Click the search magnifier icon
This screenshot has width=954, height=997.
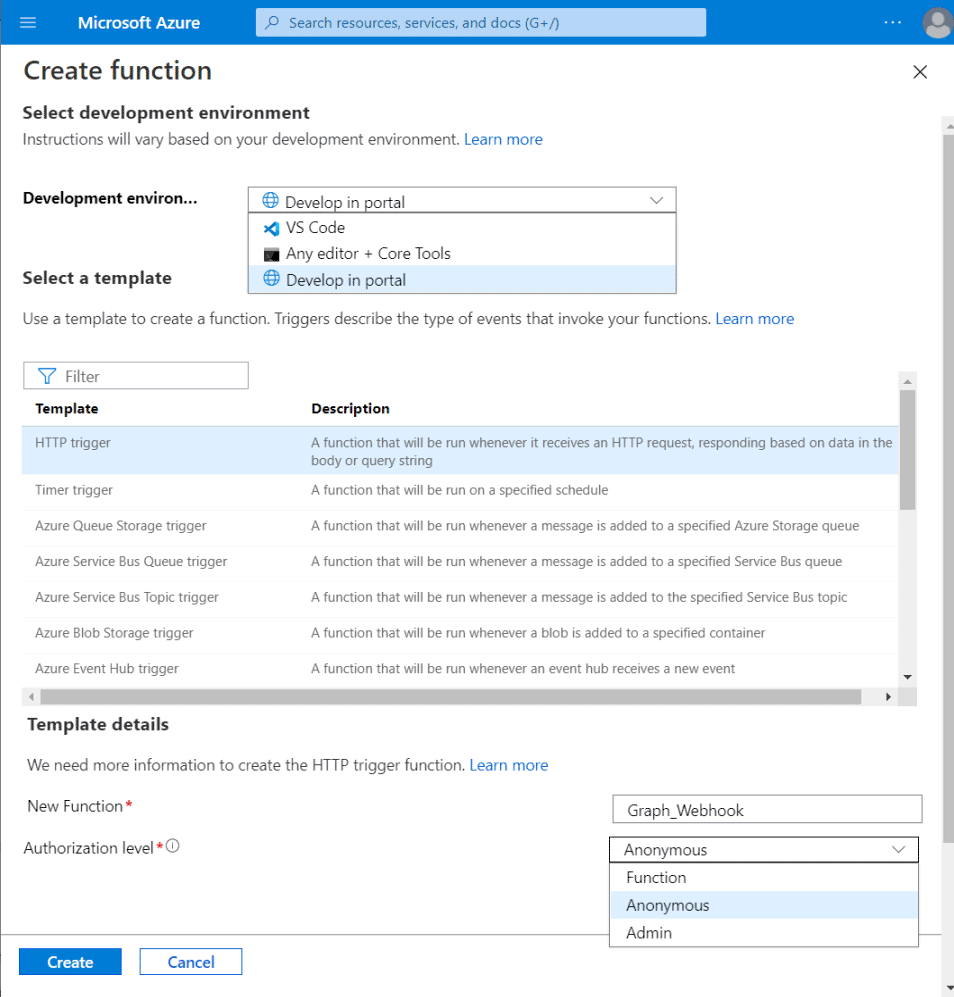click(x=272, y=23)
